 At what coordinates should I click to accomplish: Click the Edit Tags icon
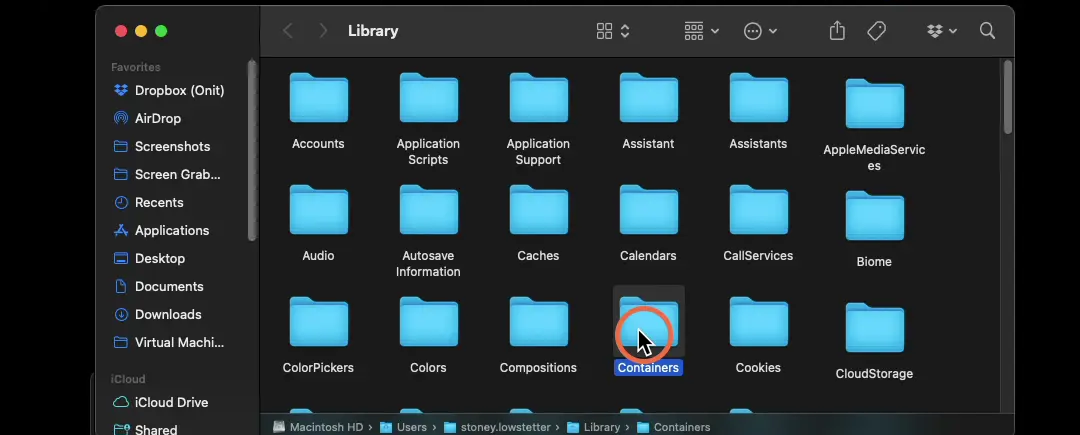876,31
